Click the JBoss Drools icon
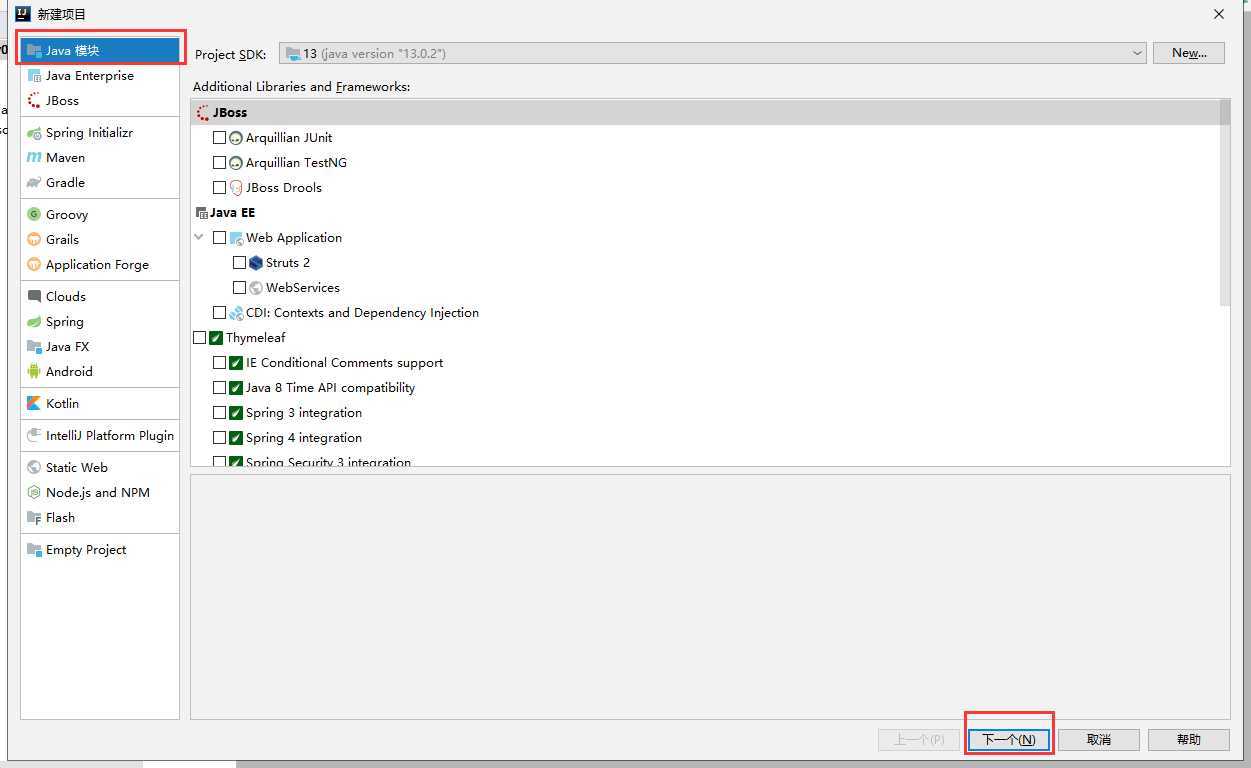 point(236,187)
